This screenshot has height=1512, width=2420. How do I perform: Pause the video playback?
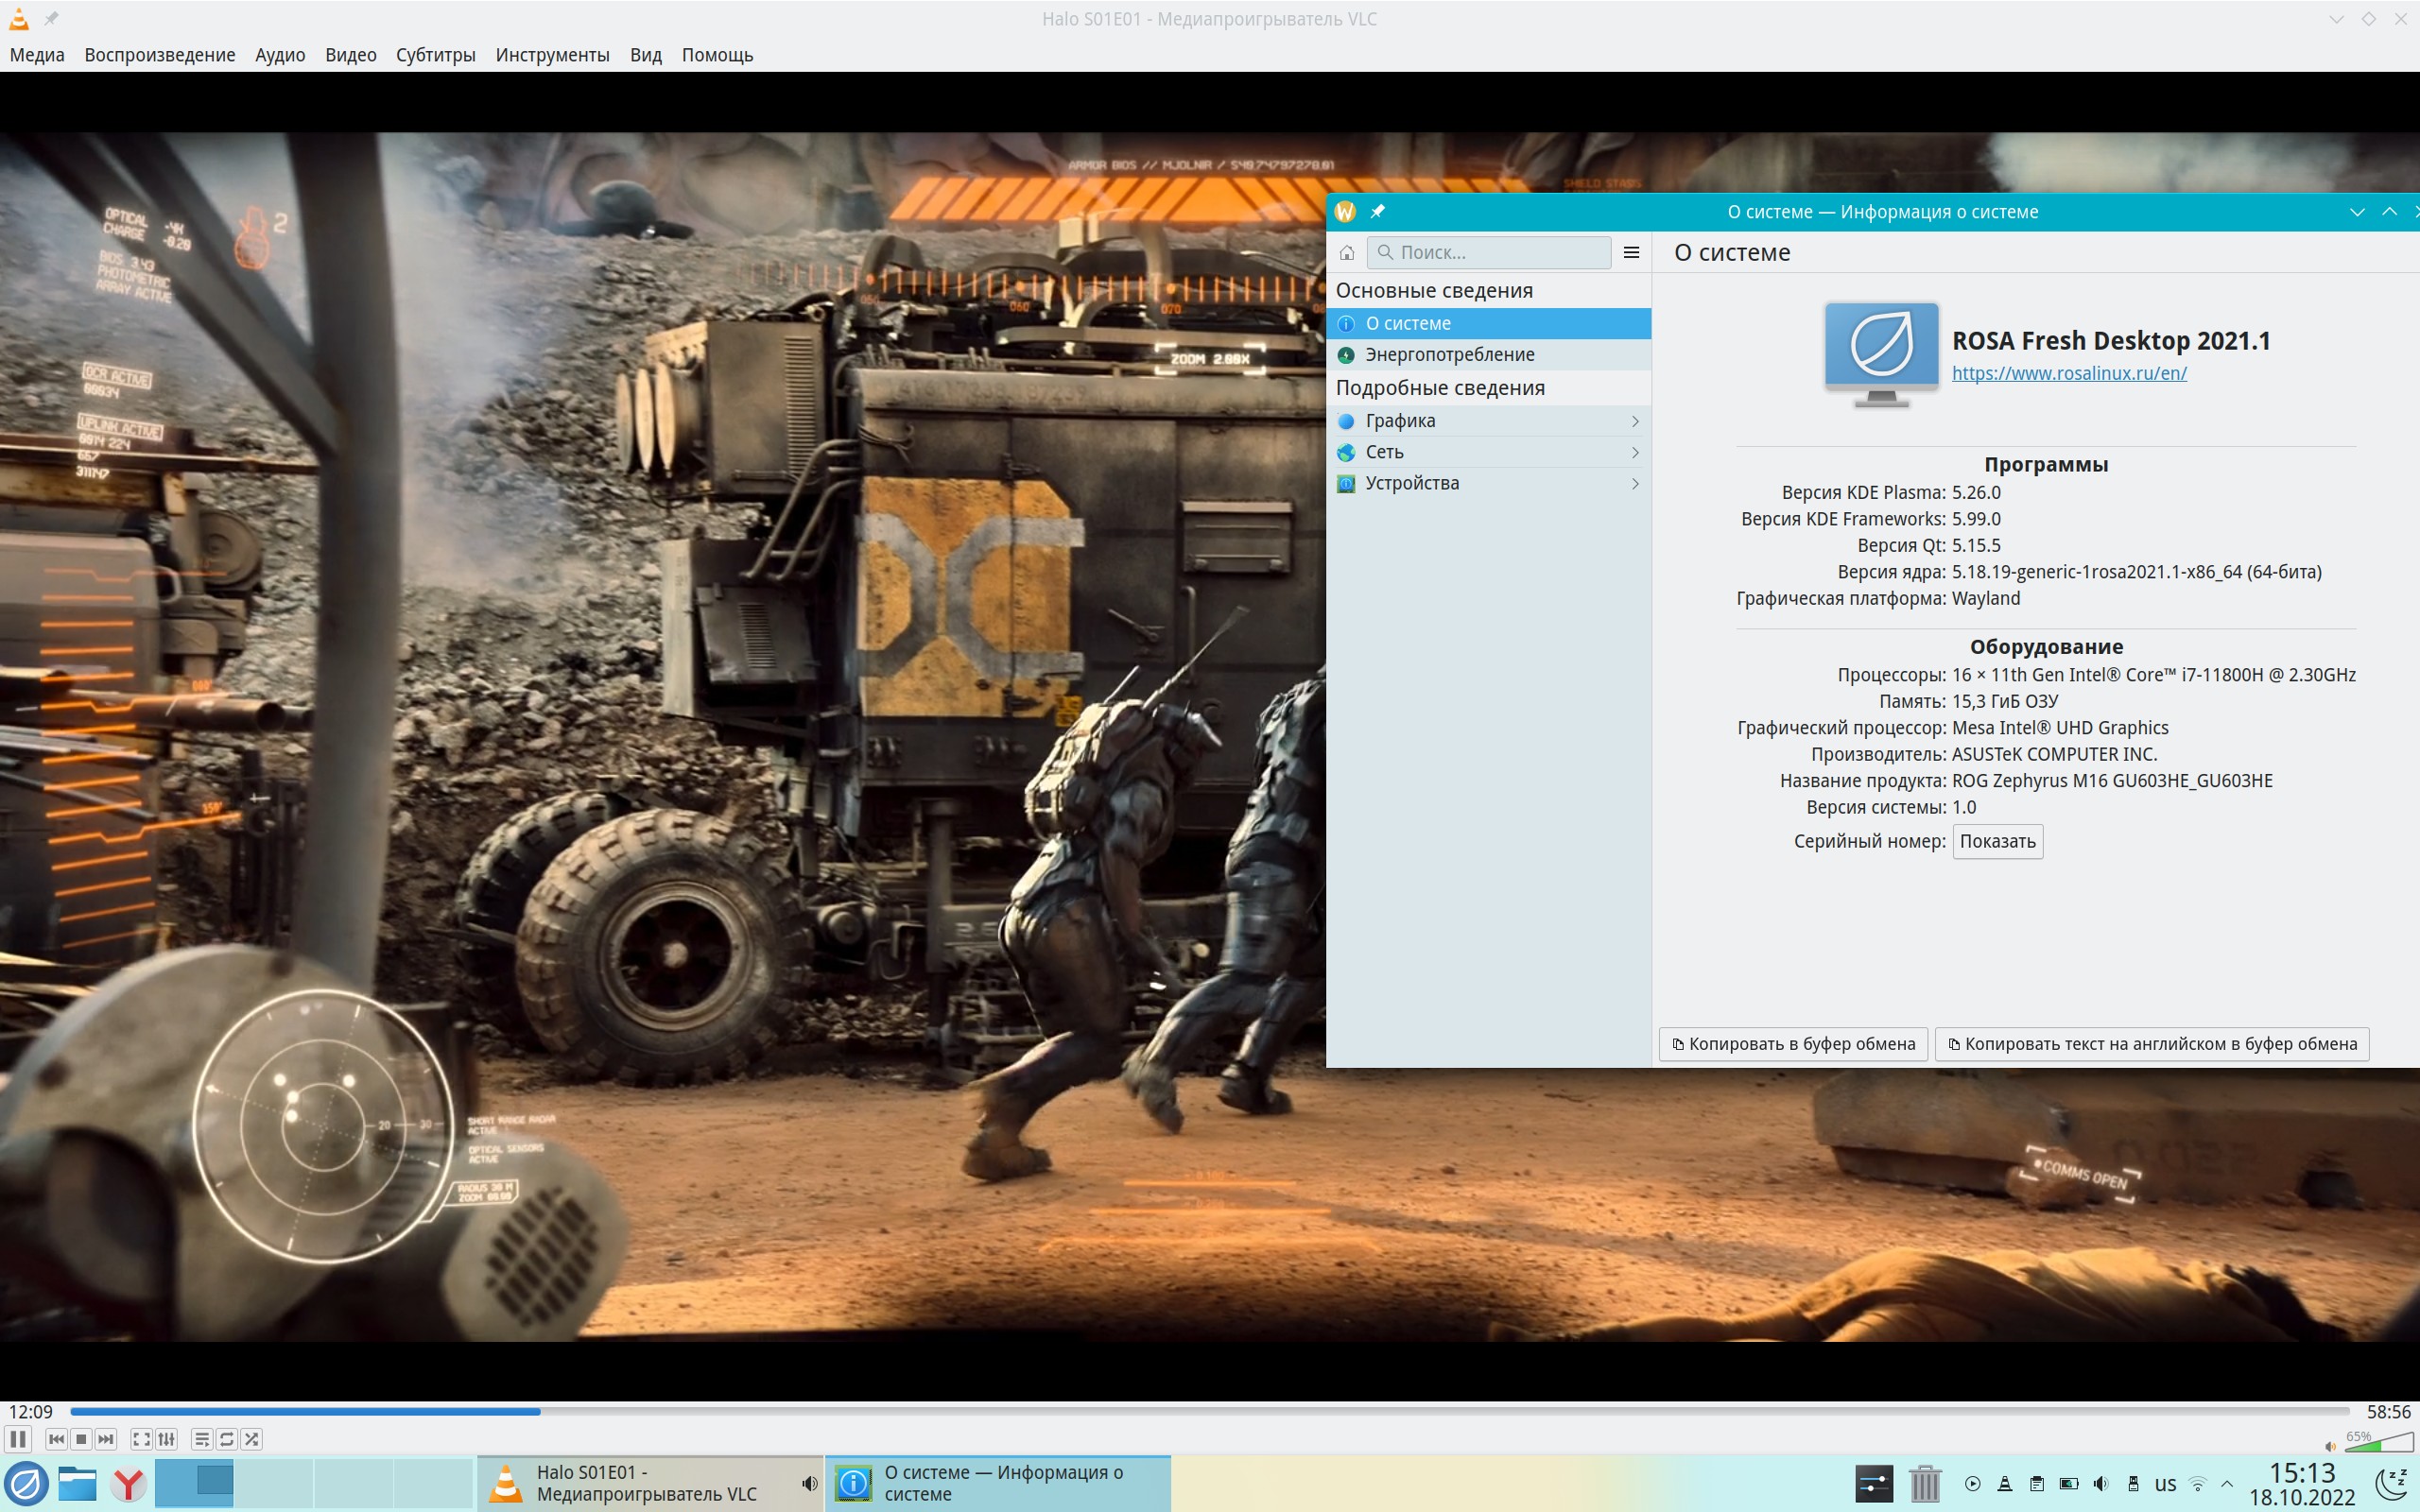[x=18, y=1439]
